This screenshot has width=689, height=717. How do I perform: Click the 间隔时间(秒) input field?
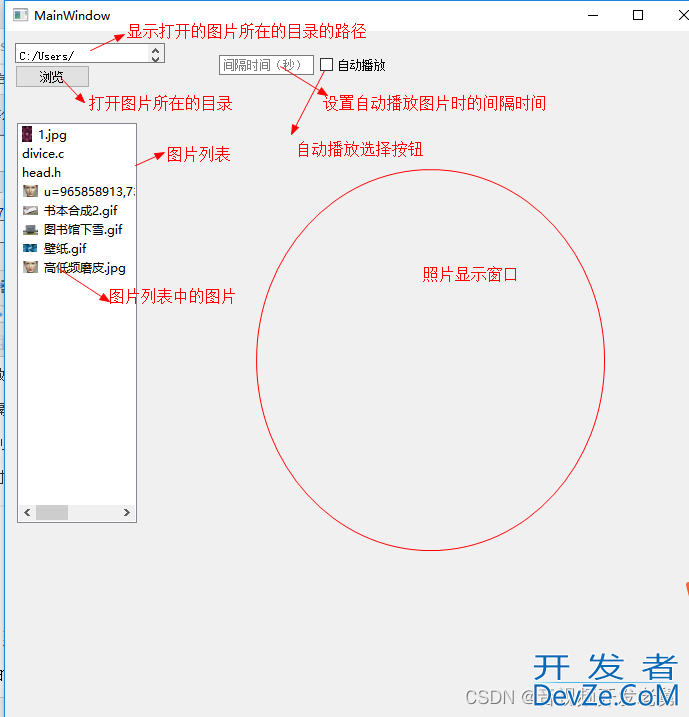(265, 65)
